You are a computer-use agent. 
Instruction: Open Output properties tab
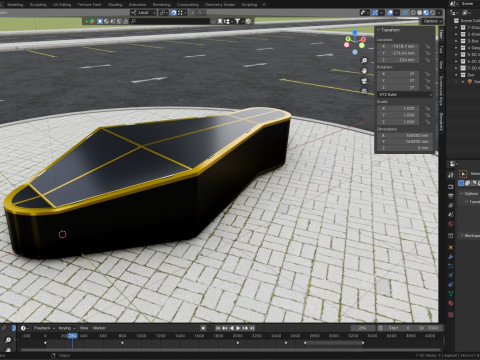click(x=451, y=196)
